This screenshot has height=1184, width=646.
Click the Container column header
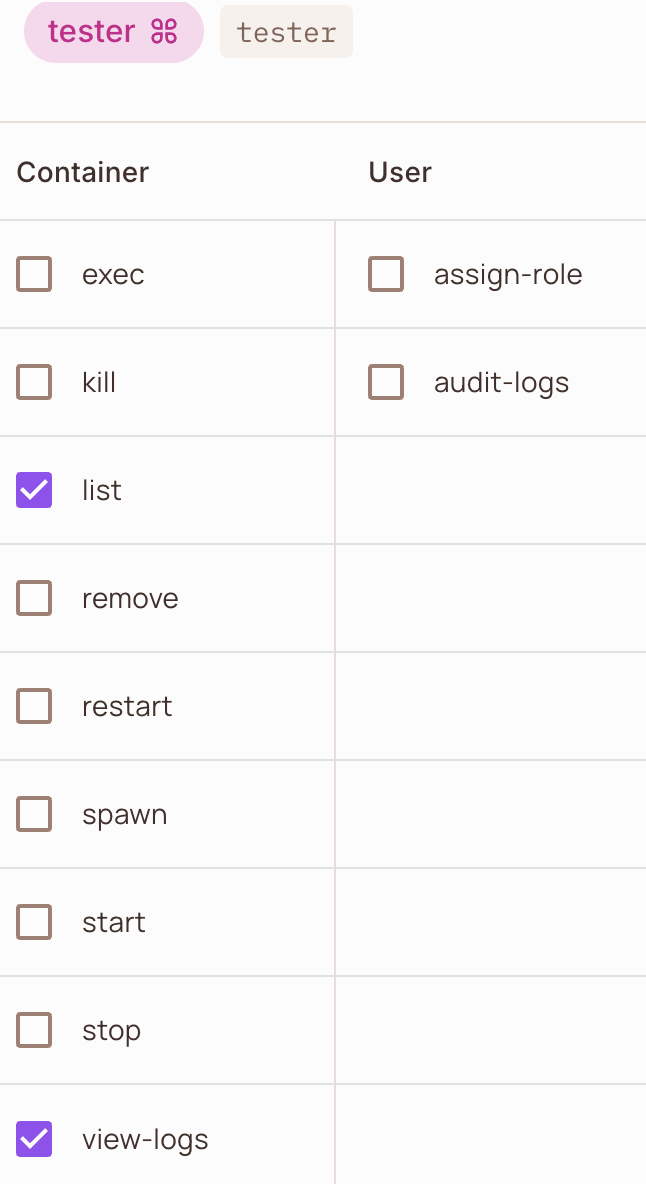83,172
